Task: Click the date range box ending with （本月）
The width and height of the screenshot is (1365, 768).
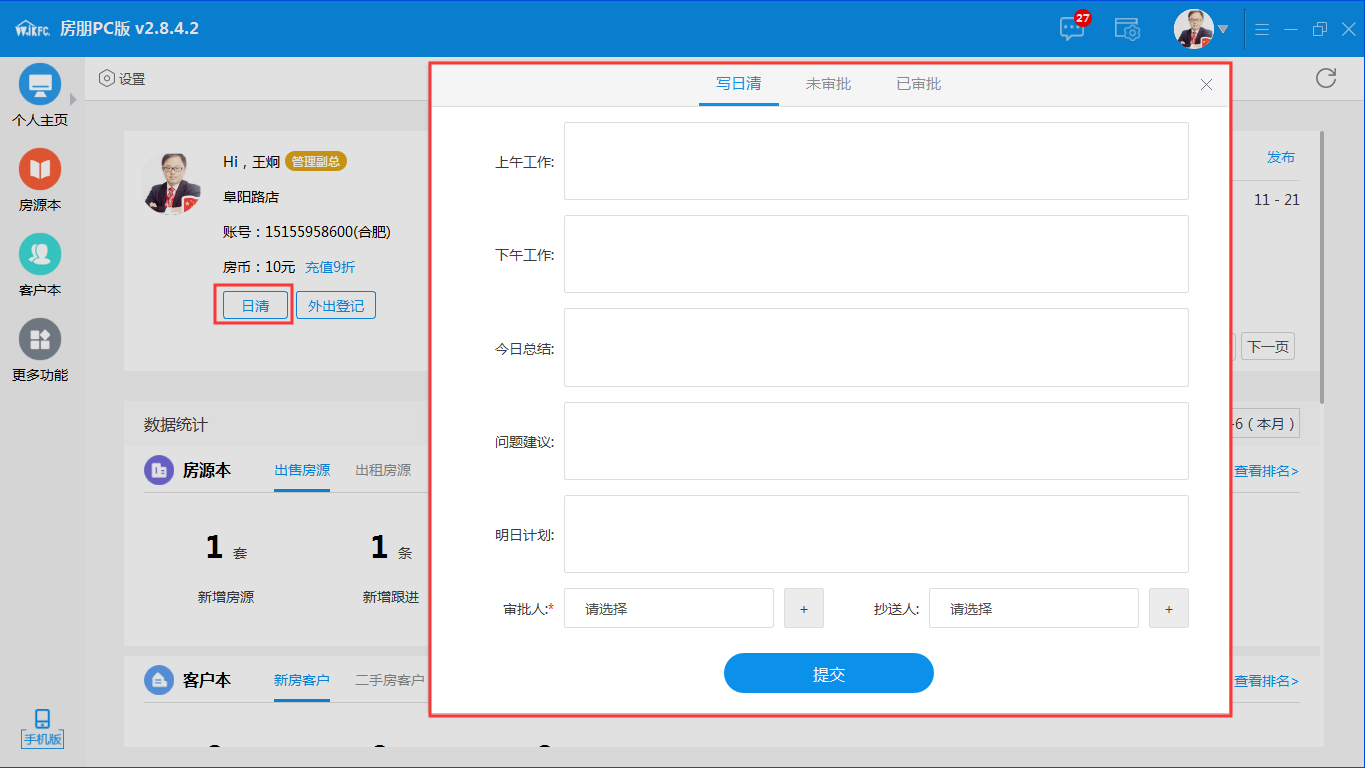Action: coord(1266,424)
